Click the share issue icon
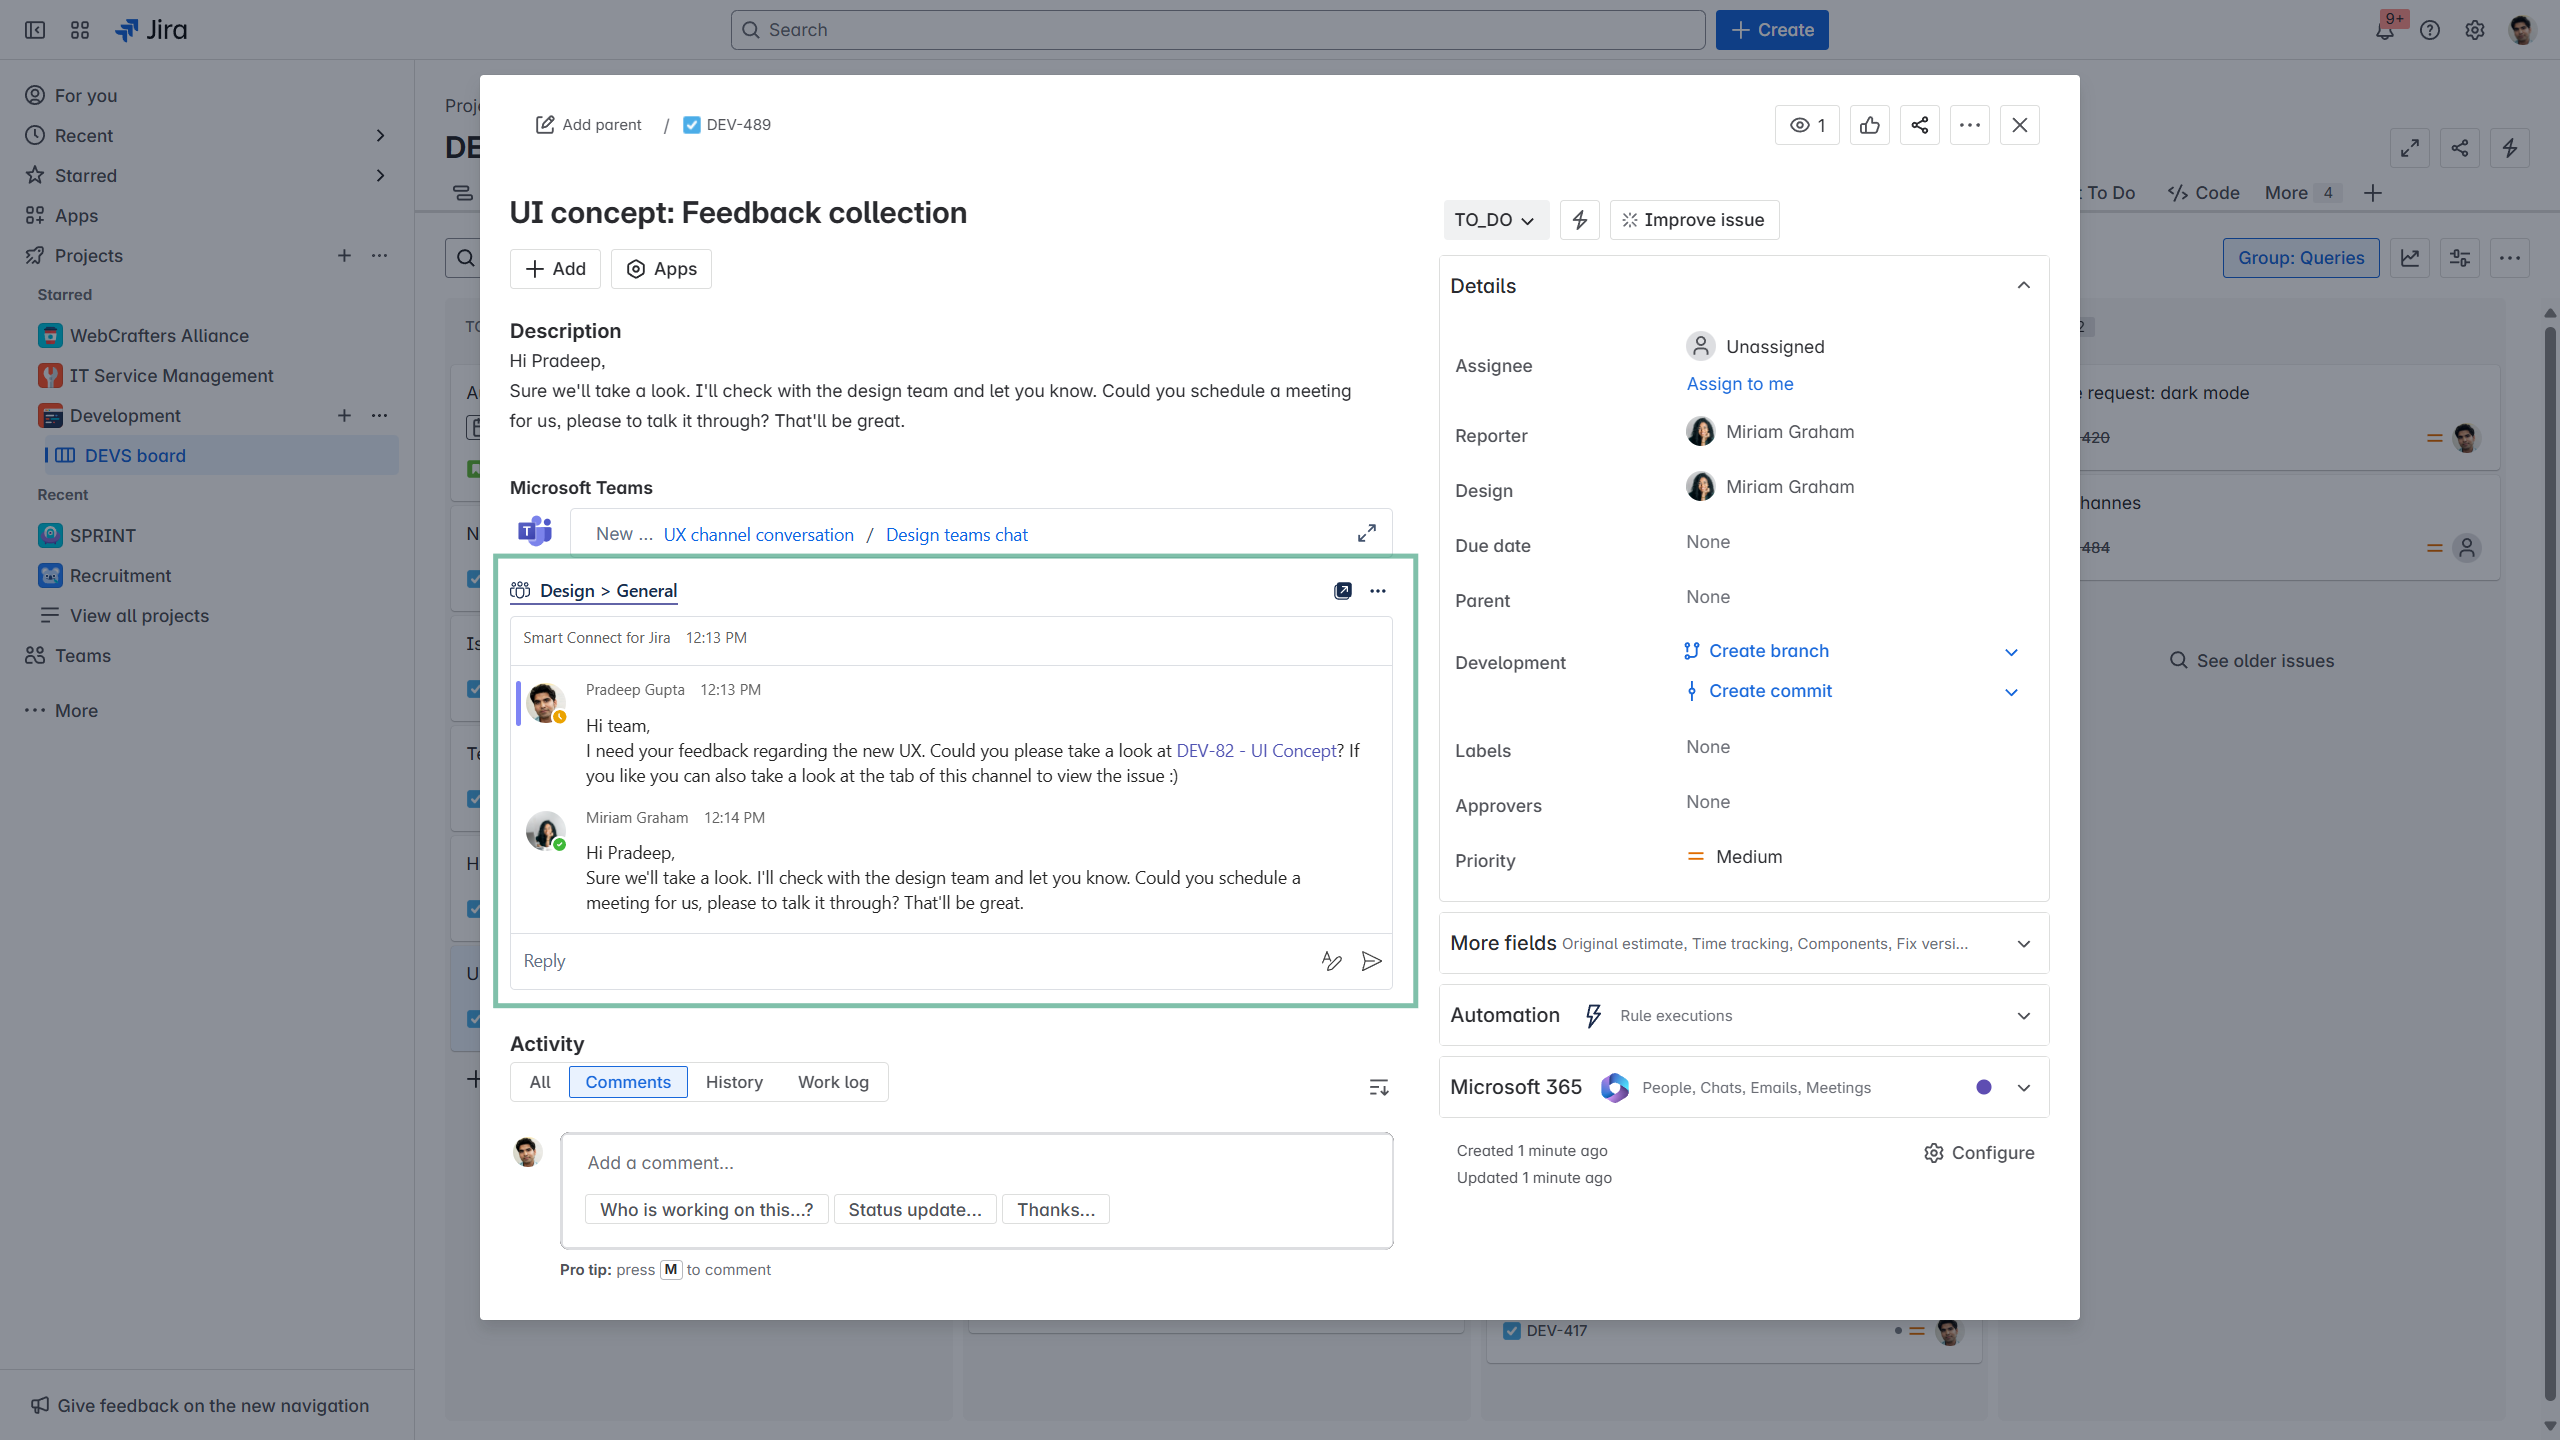The width and height of the screenshot is (2560, 1440). [1919, 125]
